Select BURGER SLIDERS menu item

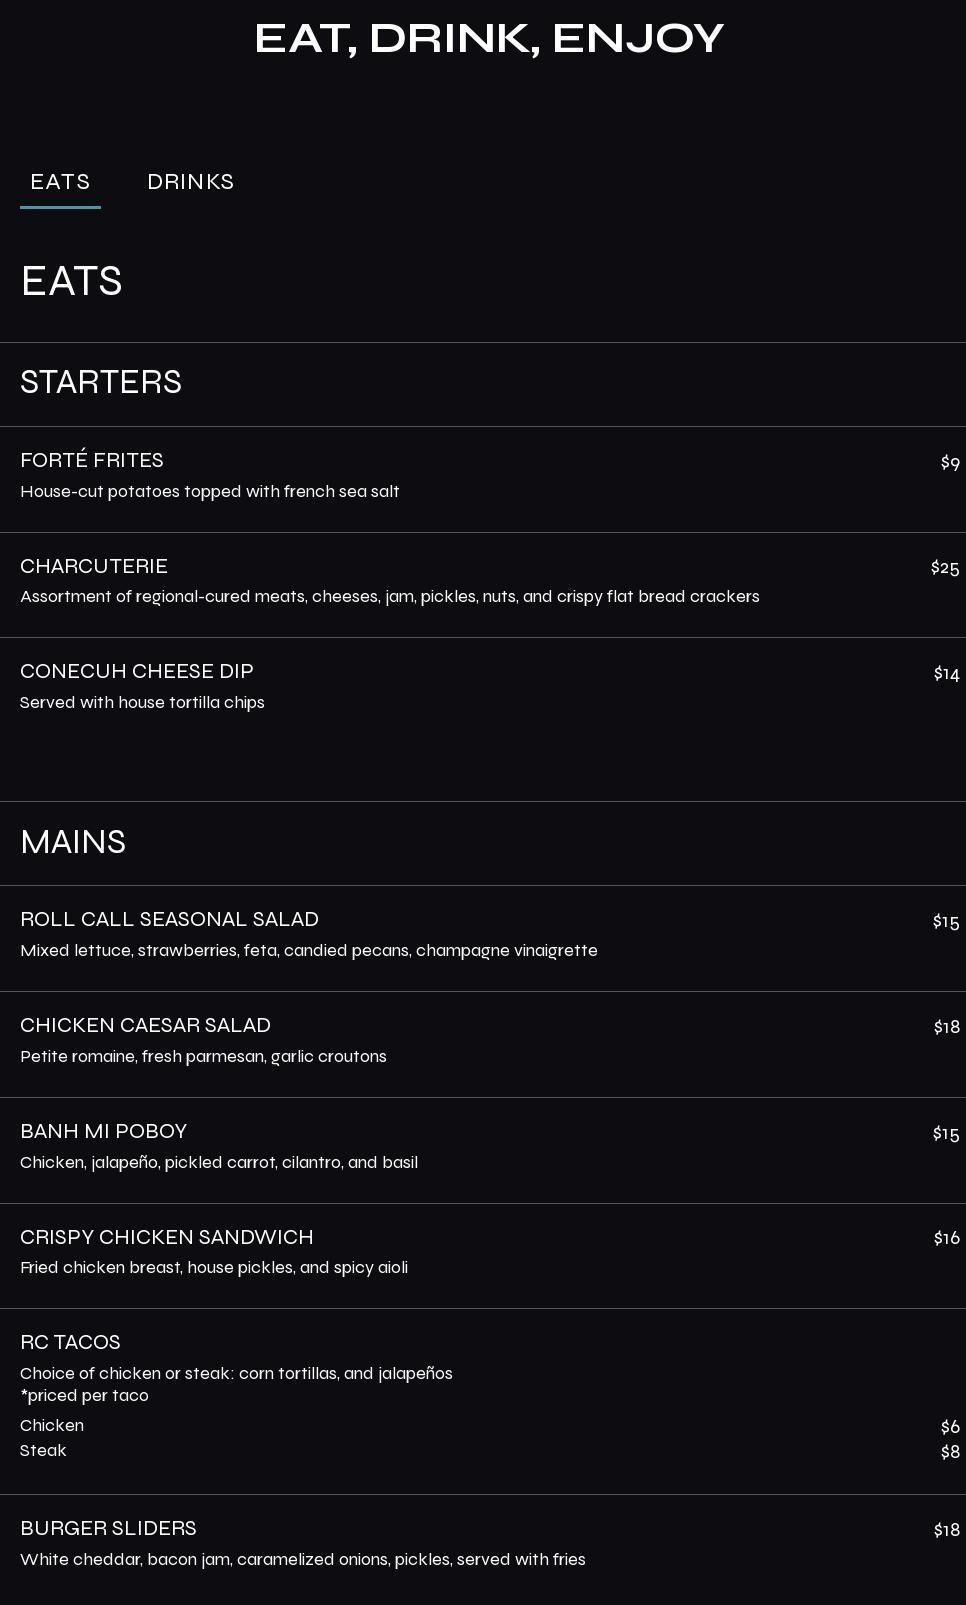pos(108,1528)
